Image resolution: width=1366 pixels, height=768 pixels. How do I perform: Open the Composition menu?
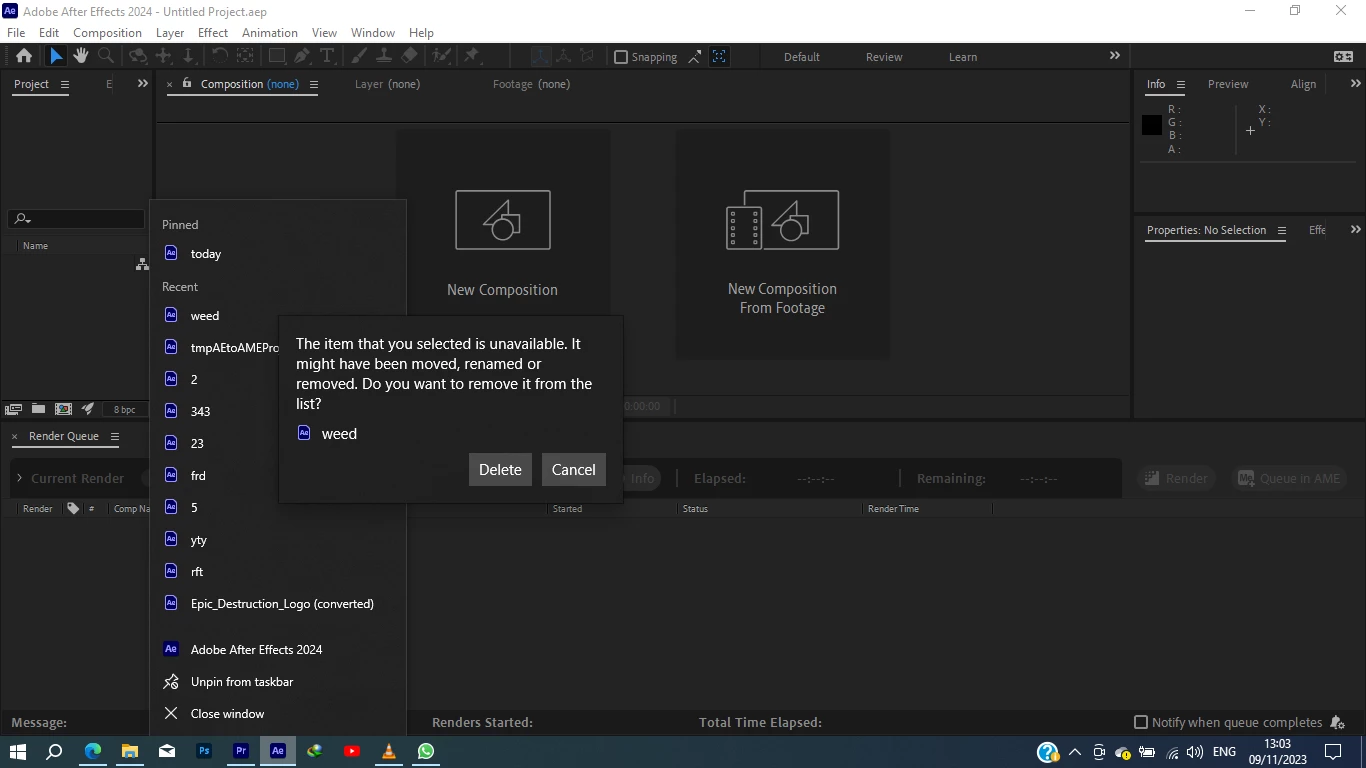pyautogui.click(x=107, y=33)
